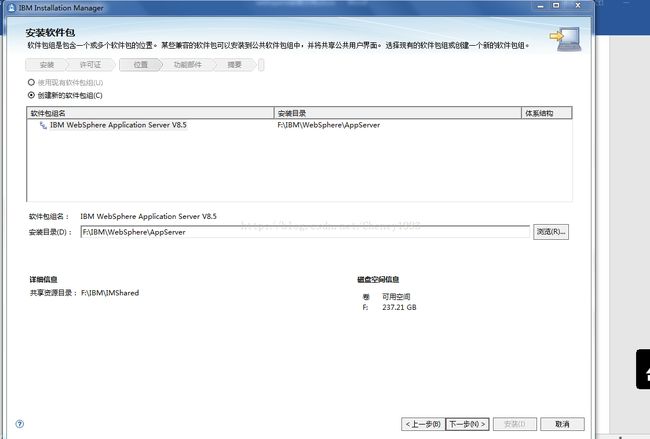
Task: Click the package group name value below the table
Action: pos(148,216)
